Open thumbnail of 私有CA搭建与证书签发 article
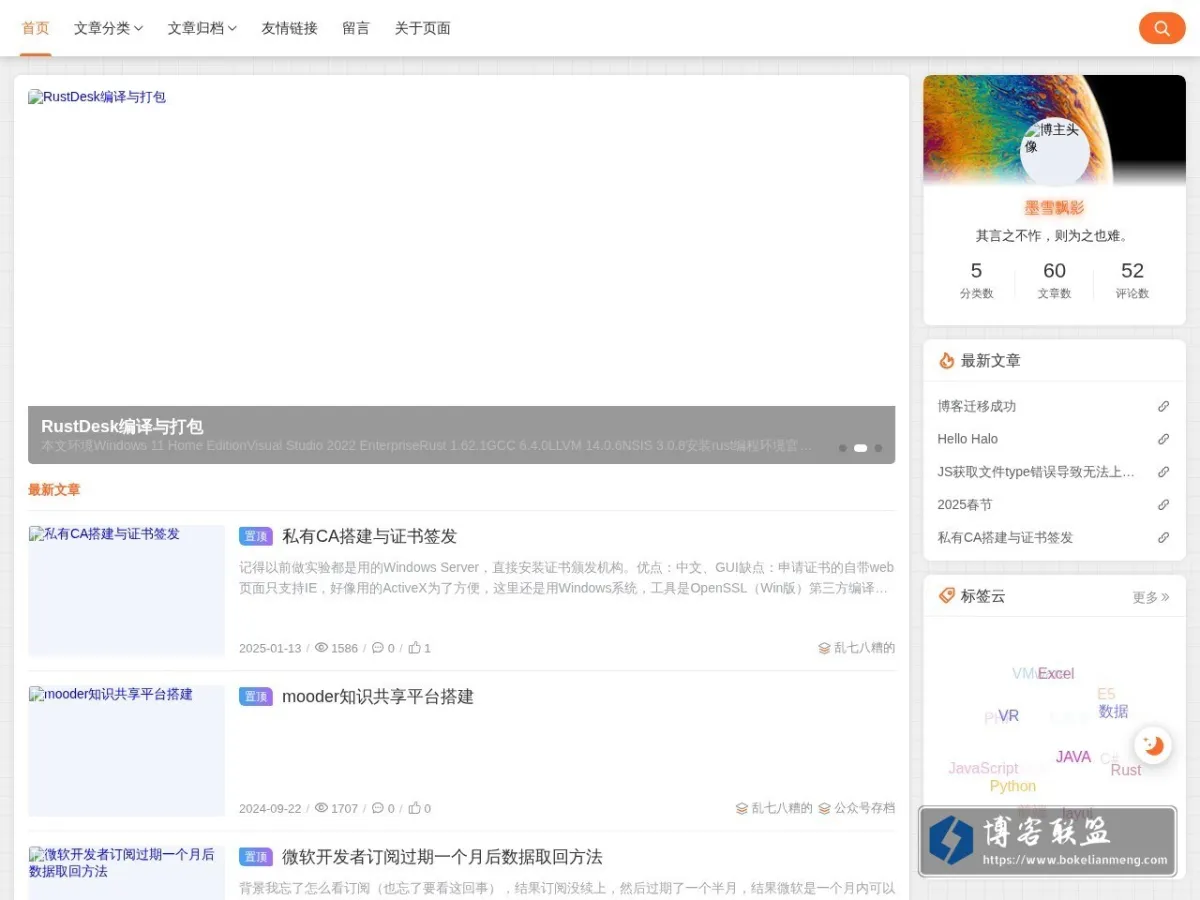Screen dimensions: 1200x900 pos(126,590)
